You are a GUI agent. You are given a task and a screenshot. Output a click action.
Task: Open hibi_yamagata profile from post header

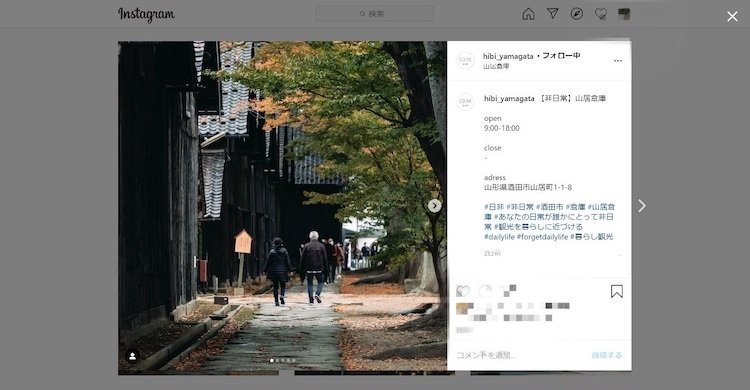(x=508, y=56)
